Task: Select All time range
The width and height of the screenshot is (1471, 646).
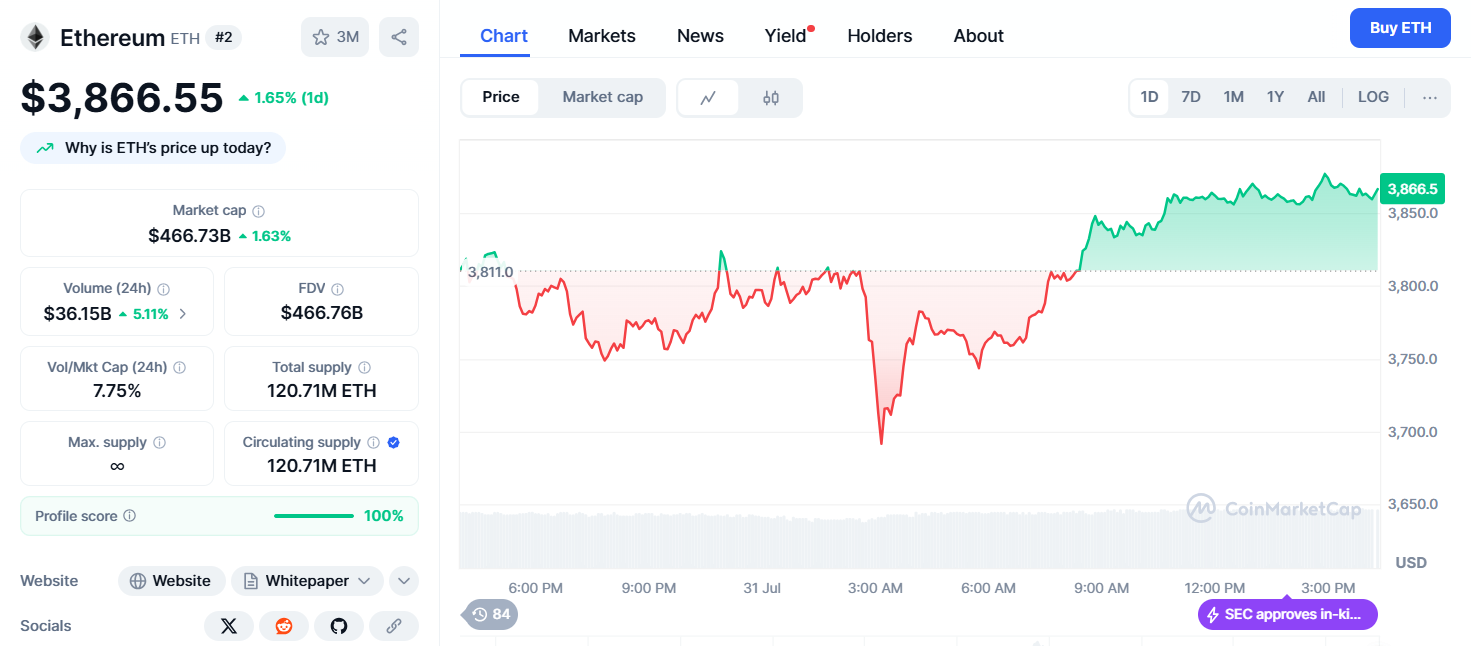Action: tap(1316, 97)
